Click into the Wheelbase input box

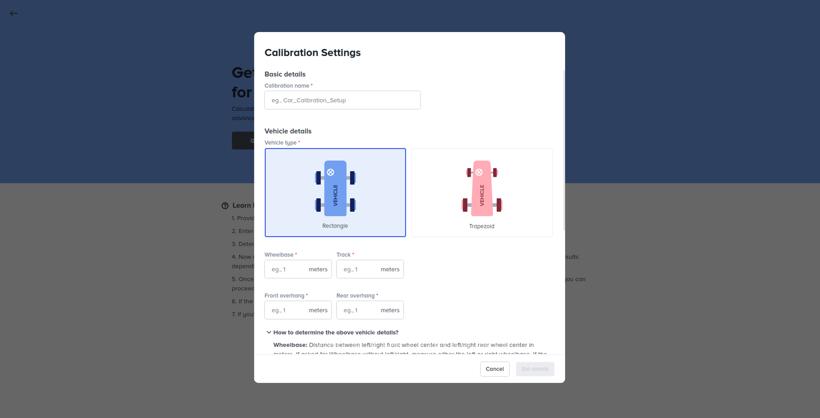[x=287, y=269]
